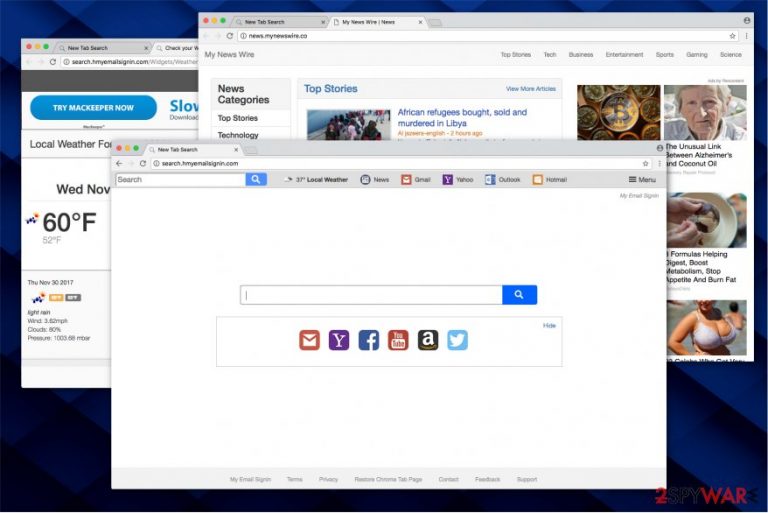The height and width of the screenshot is (513, 768).
Task: Switch to My News Wire tab in news window
Action: click(377, 22)
